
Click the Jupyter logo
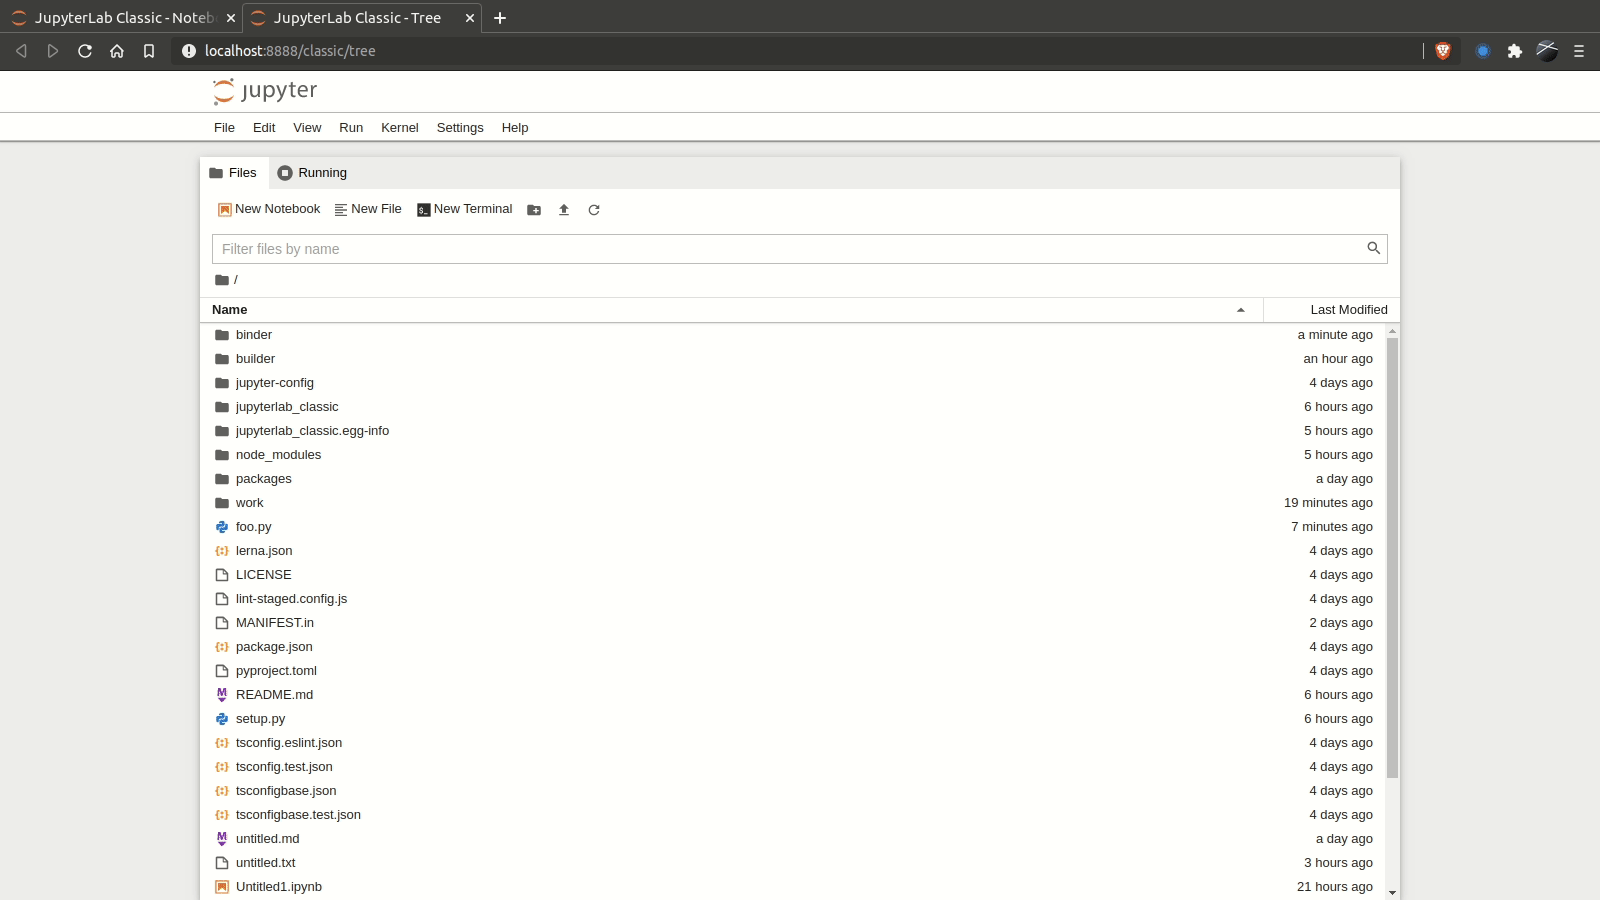coord(264,91)
